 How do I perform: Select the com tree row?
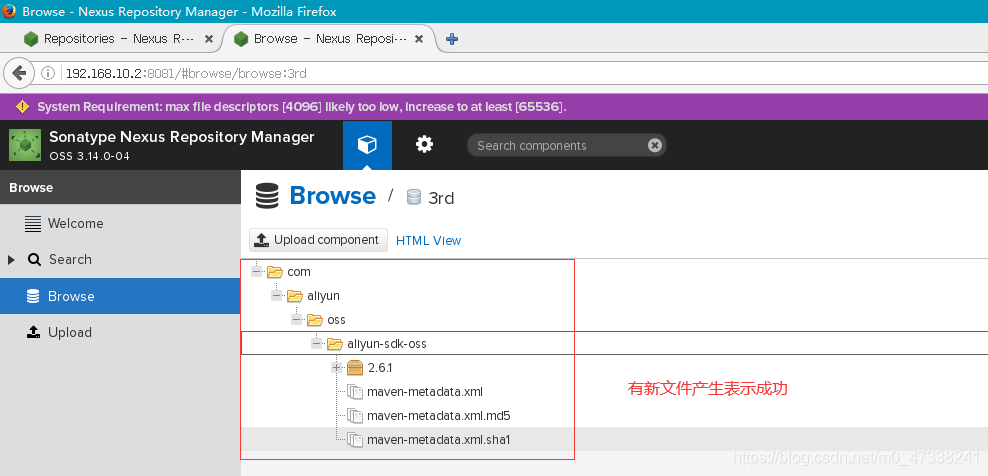(x=614, y=272)
